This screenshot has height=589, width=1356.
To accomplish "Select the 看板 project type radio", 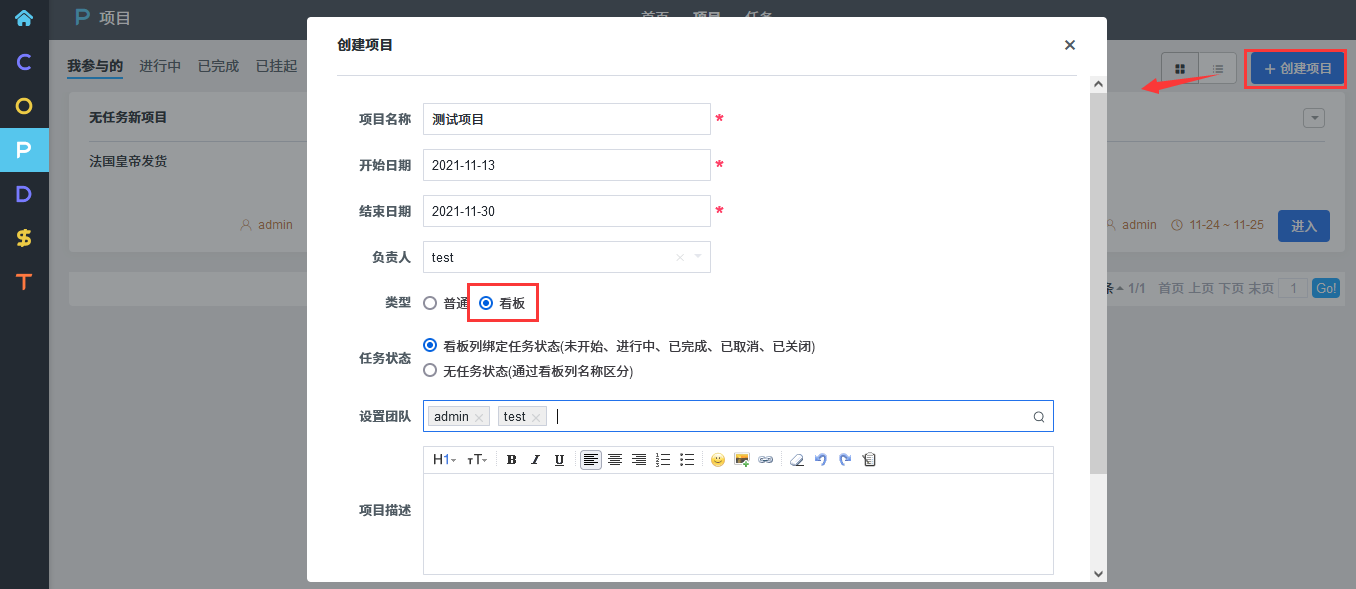I will tap(487, 303).
